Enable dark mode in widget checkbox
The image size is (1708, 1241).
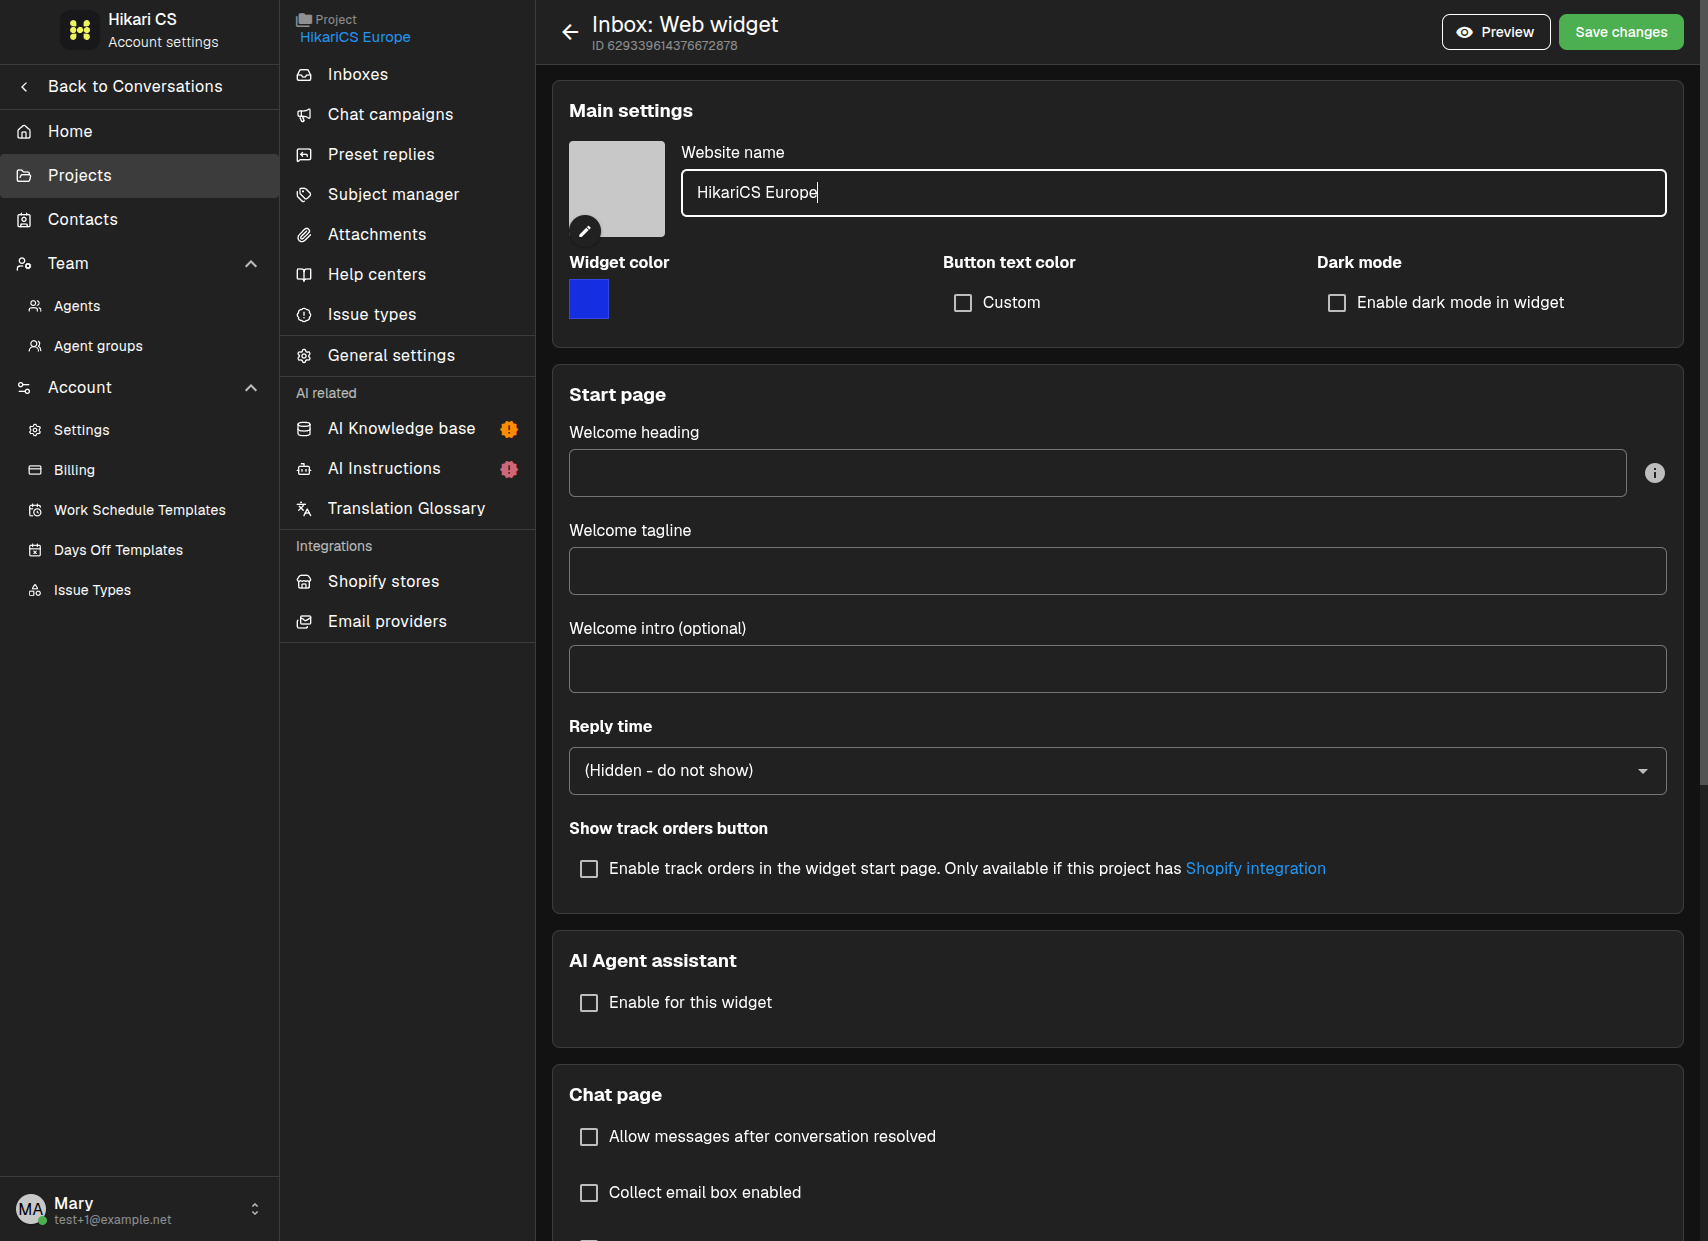(x=1337, y=303)
